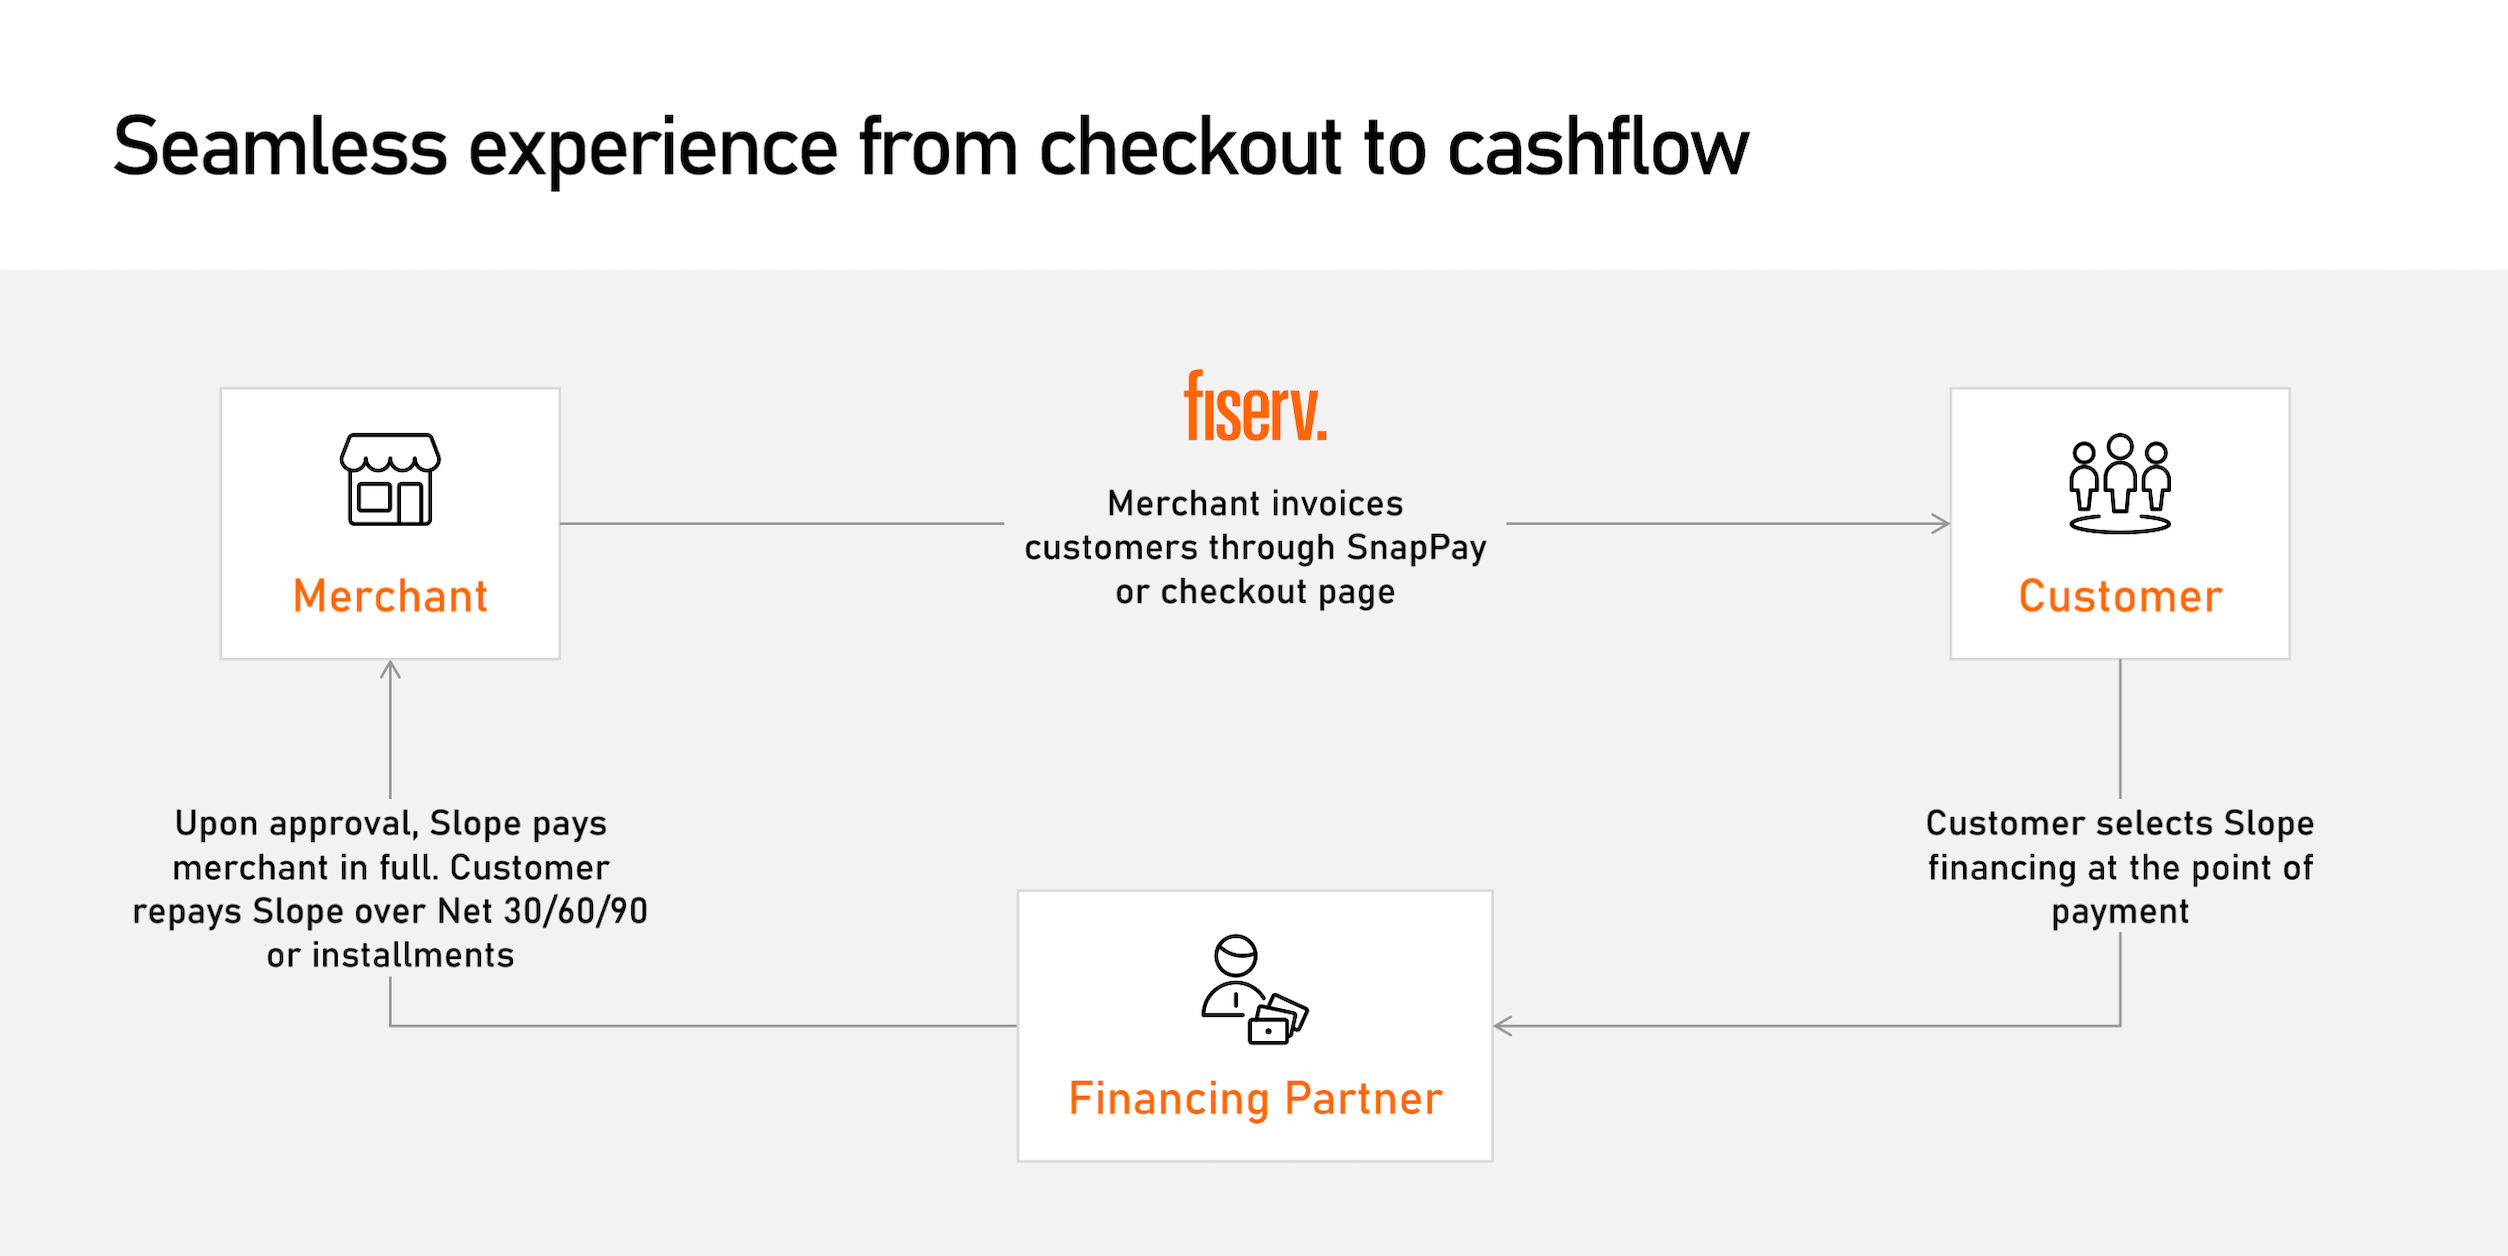Click the three-people icon above Customer
Screen dimensions: 2508x1256
[x=2120, y=483]
